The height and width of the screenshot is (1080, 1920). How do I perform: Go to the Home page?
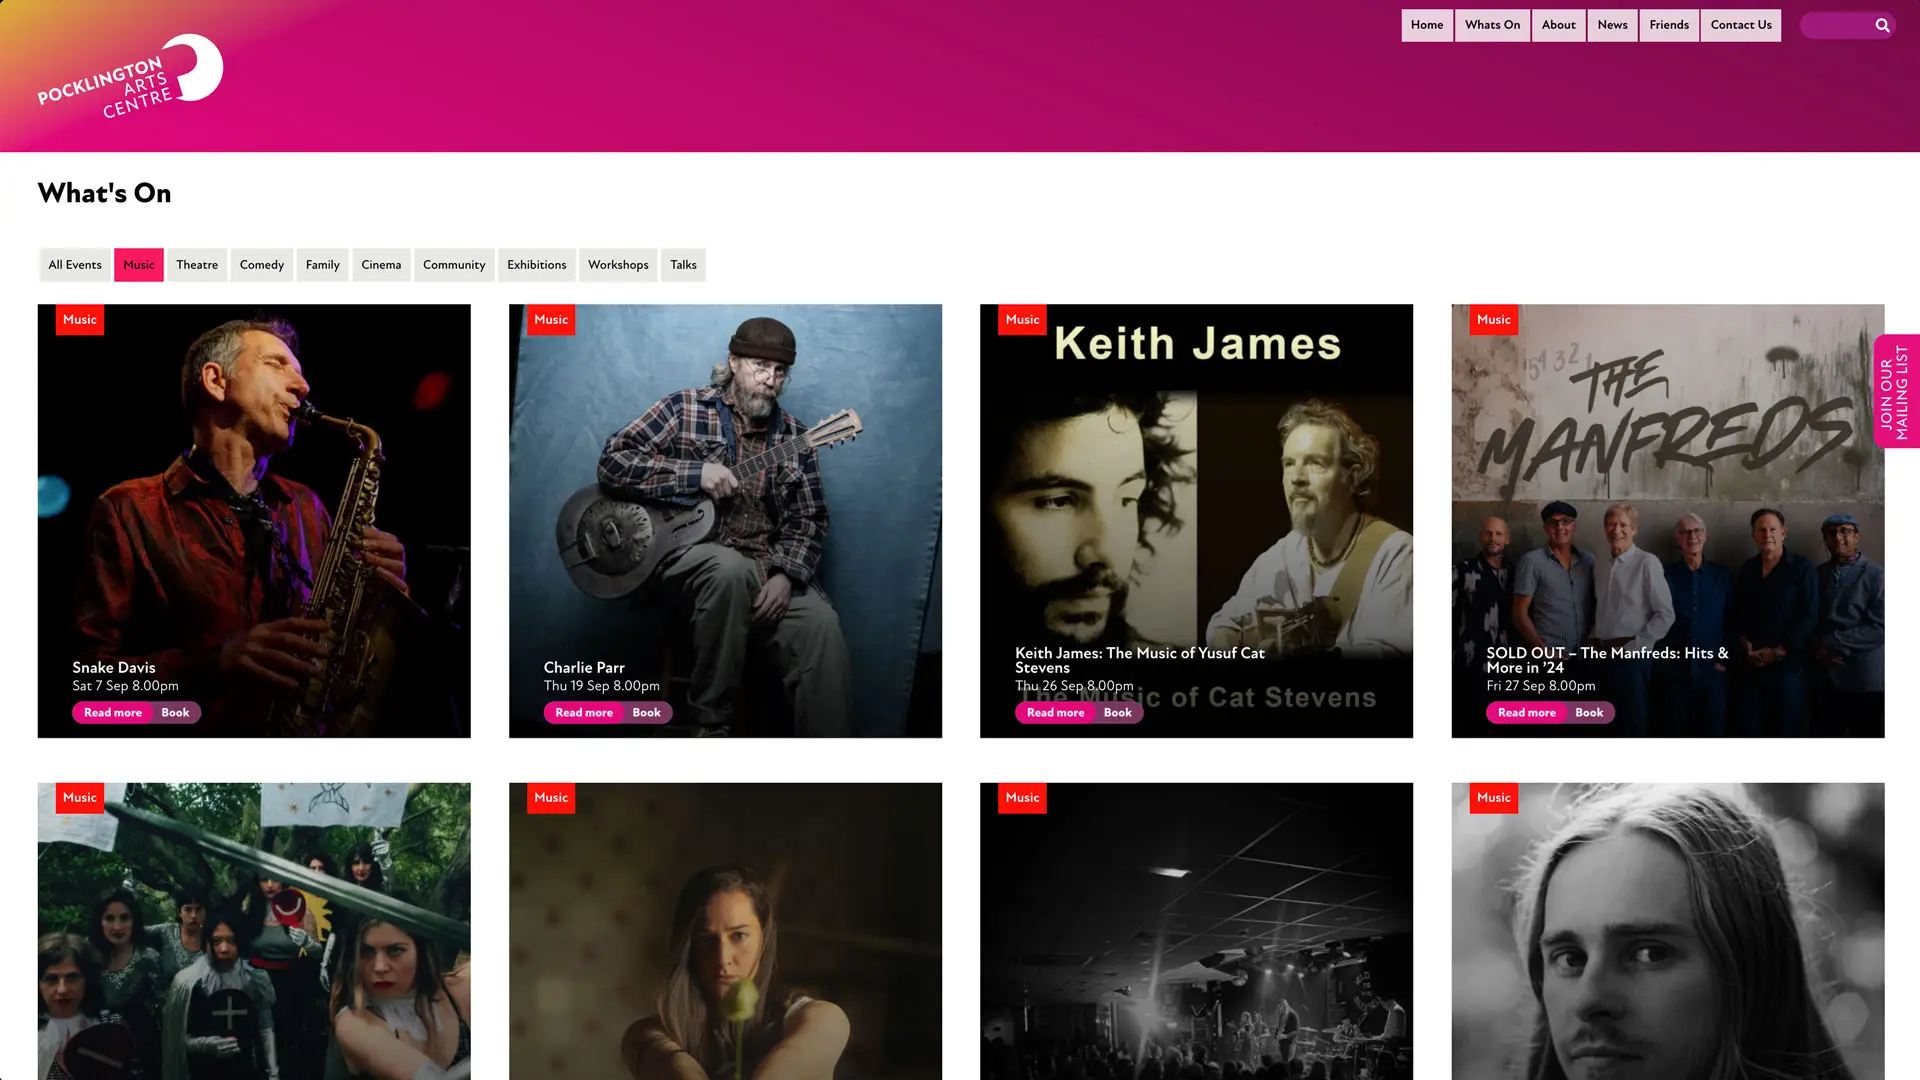pyautogui.click(x=1426, y=26)
